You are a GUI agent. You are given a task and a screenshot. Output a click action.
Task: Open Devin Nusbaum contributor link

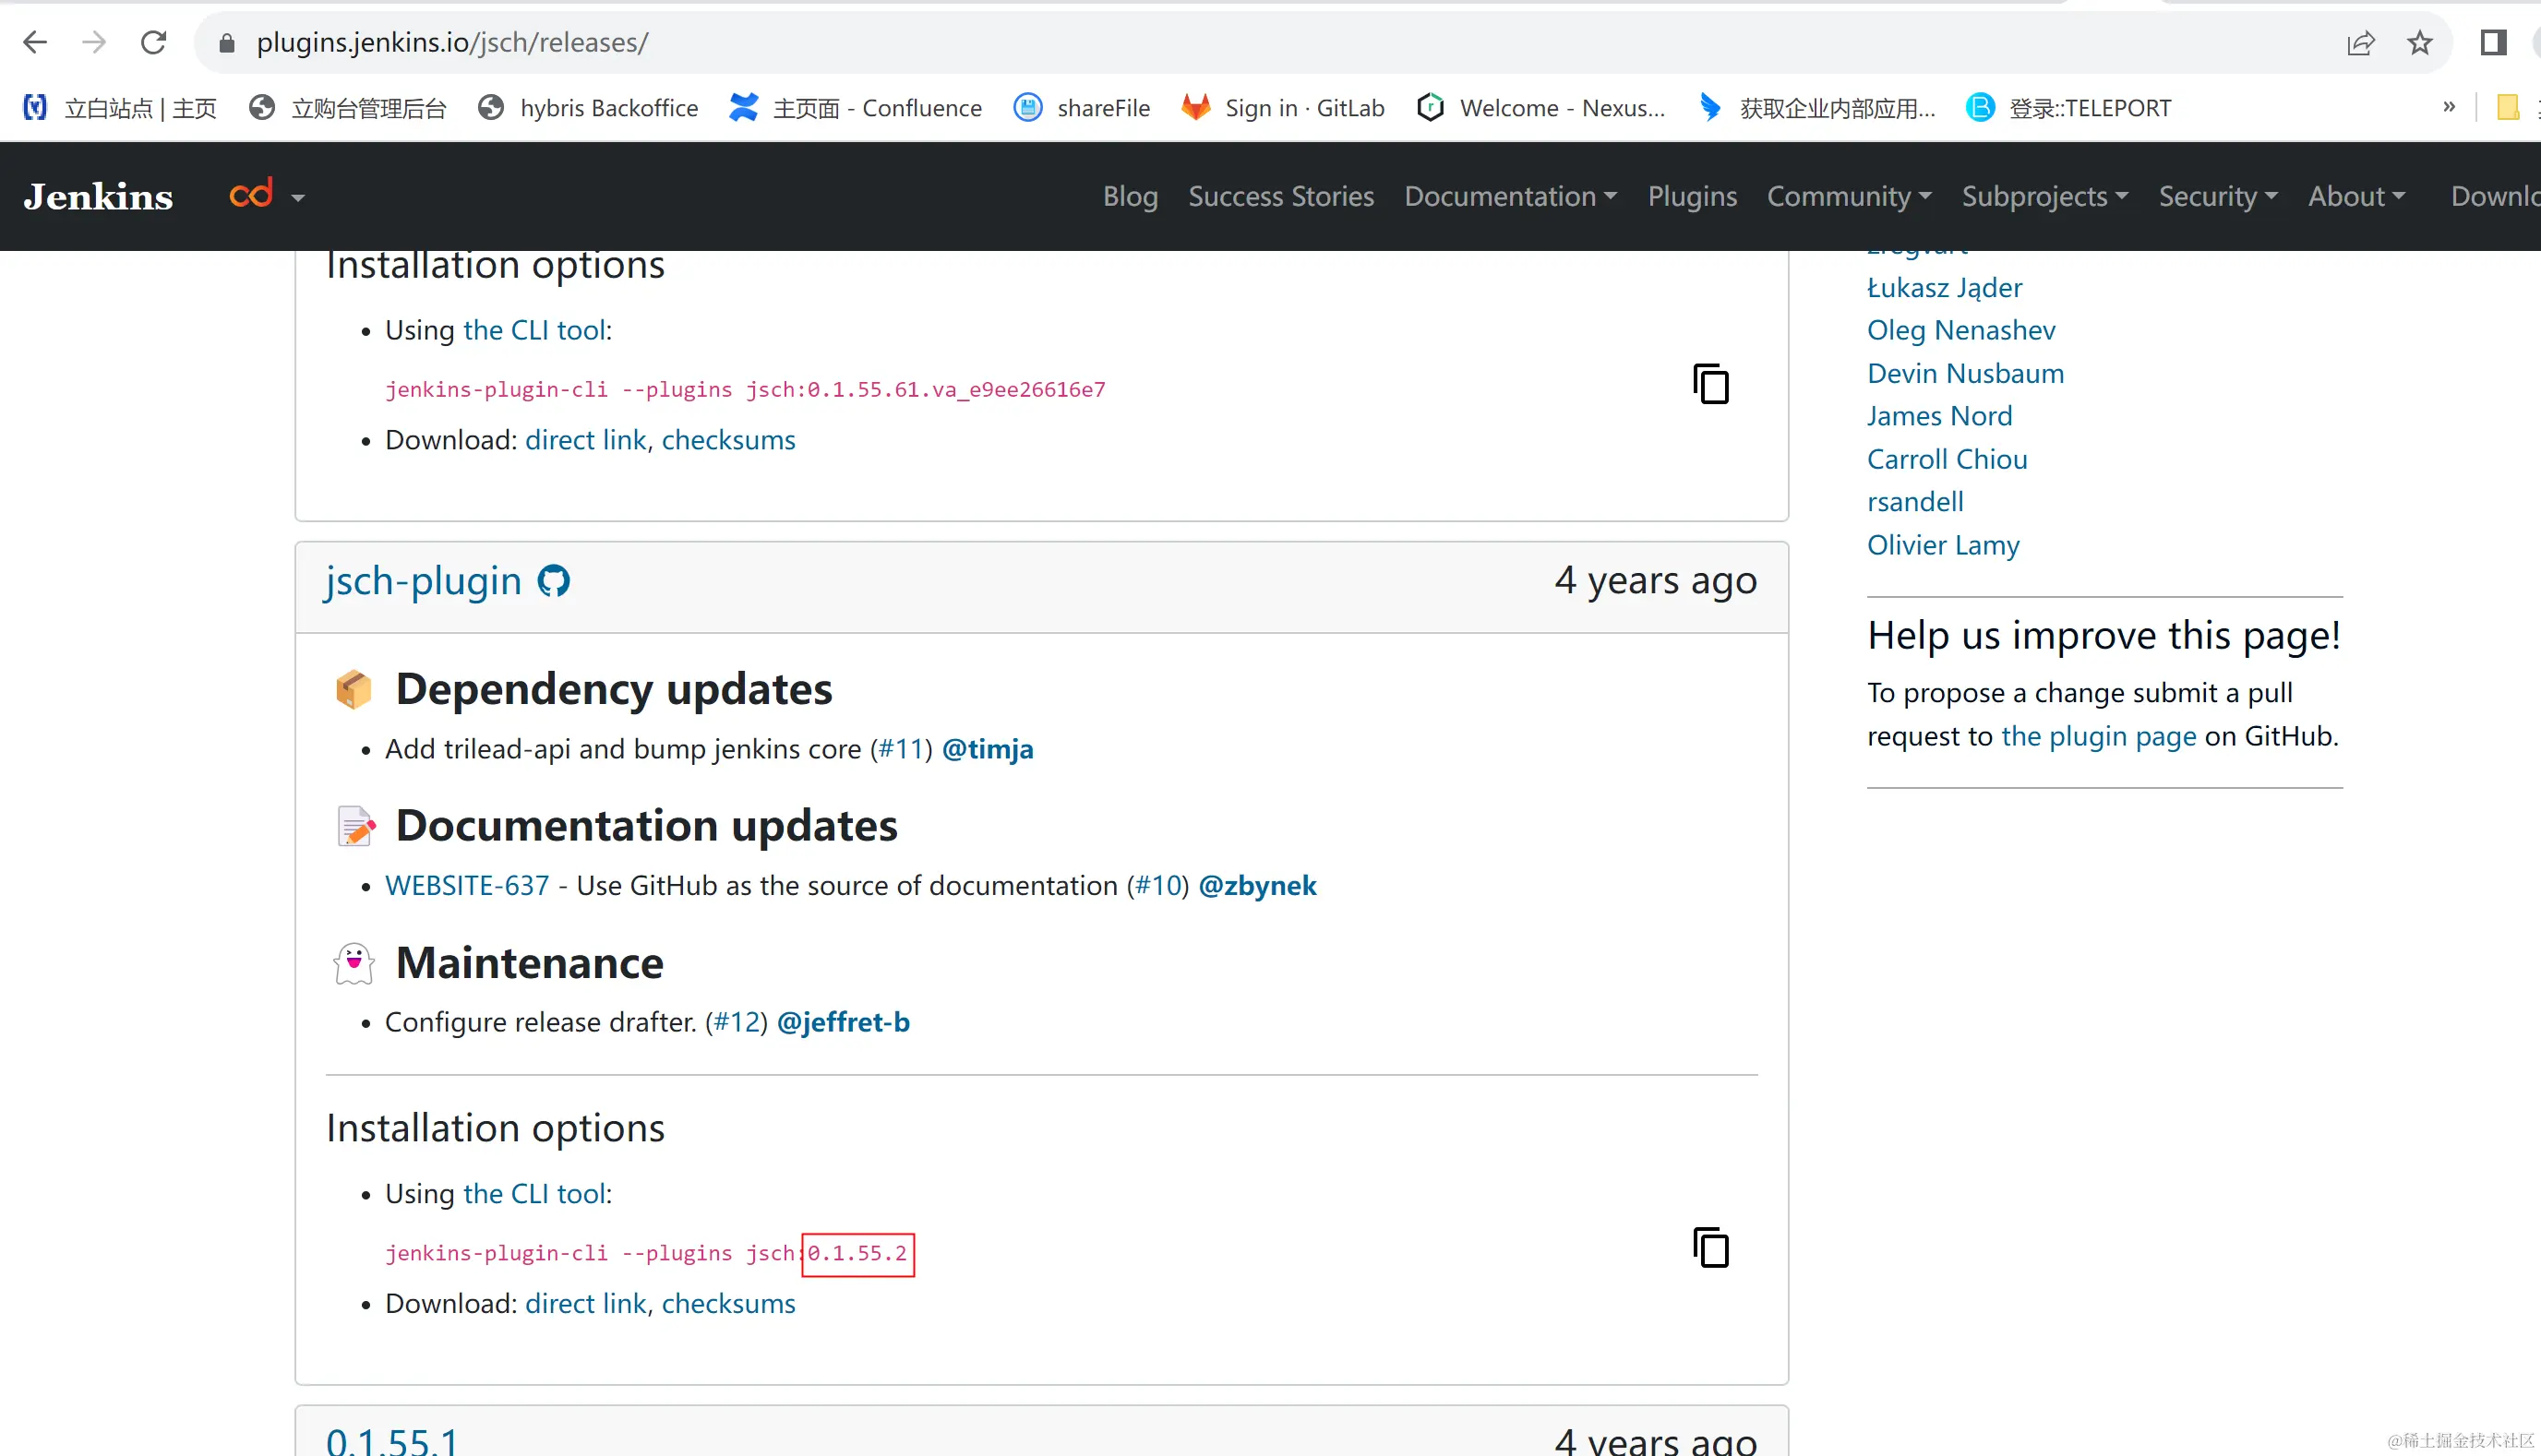[1965, 374]
